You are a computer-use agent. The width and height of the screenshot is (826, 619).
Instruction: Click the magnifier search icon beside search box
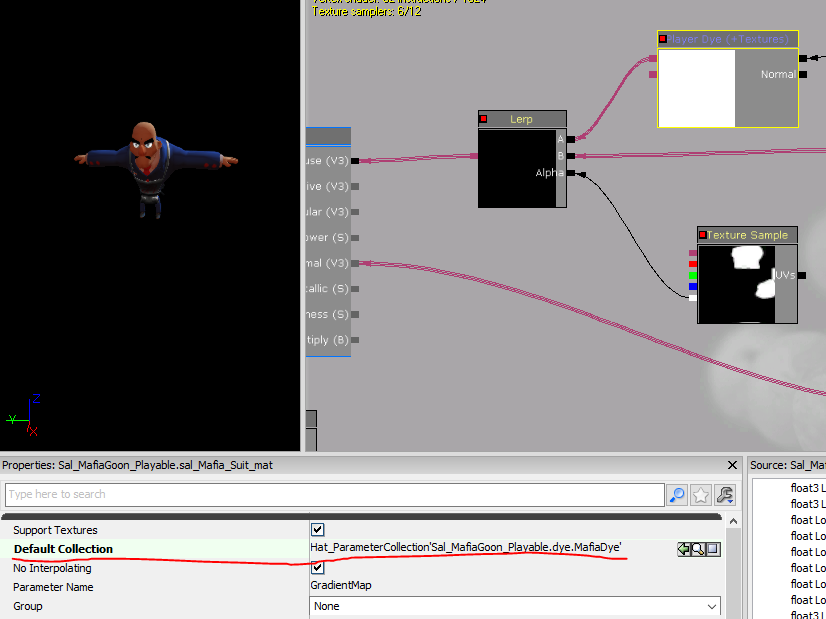[x=677, y=495]
